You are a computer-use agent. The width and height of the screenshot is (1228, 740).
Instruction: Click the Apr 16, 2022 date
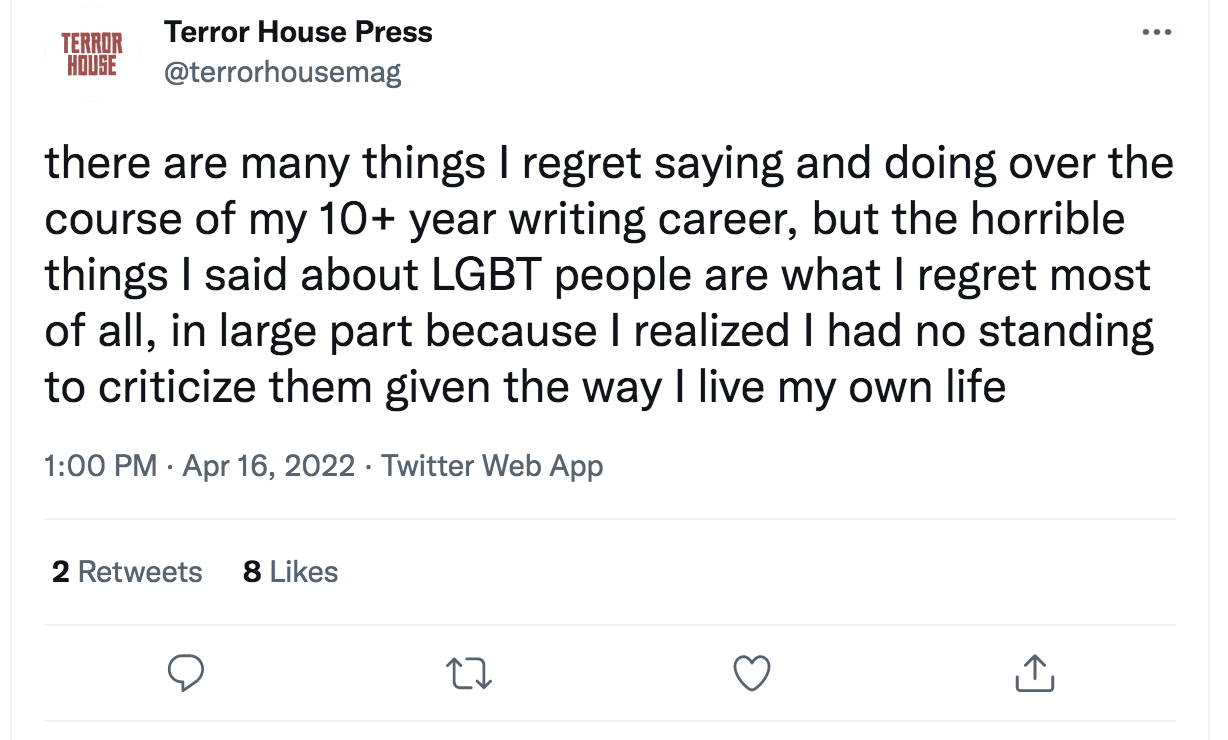(x=269, y=466)
